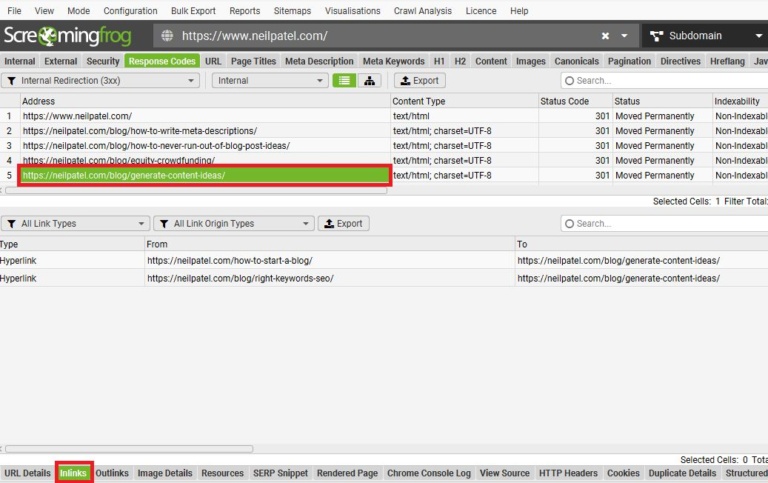Open the Bulk Export menu

[x=193, y=11]
